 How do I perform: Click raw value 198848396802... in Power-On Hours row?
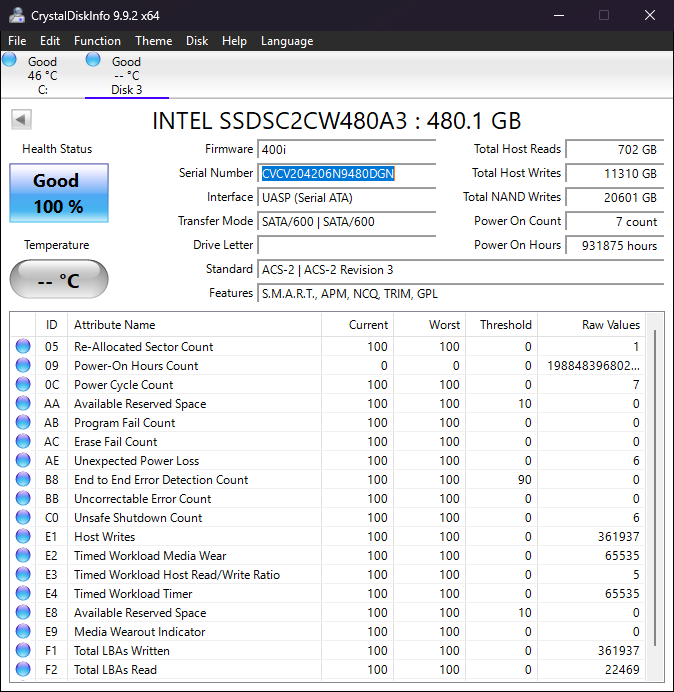point(593,365)
